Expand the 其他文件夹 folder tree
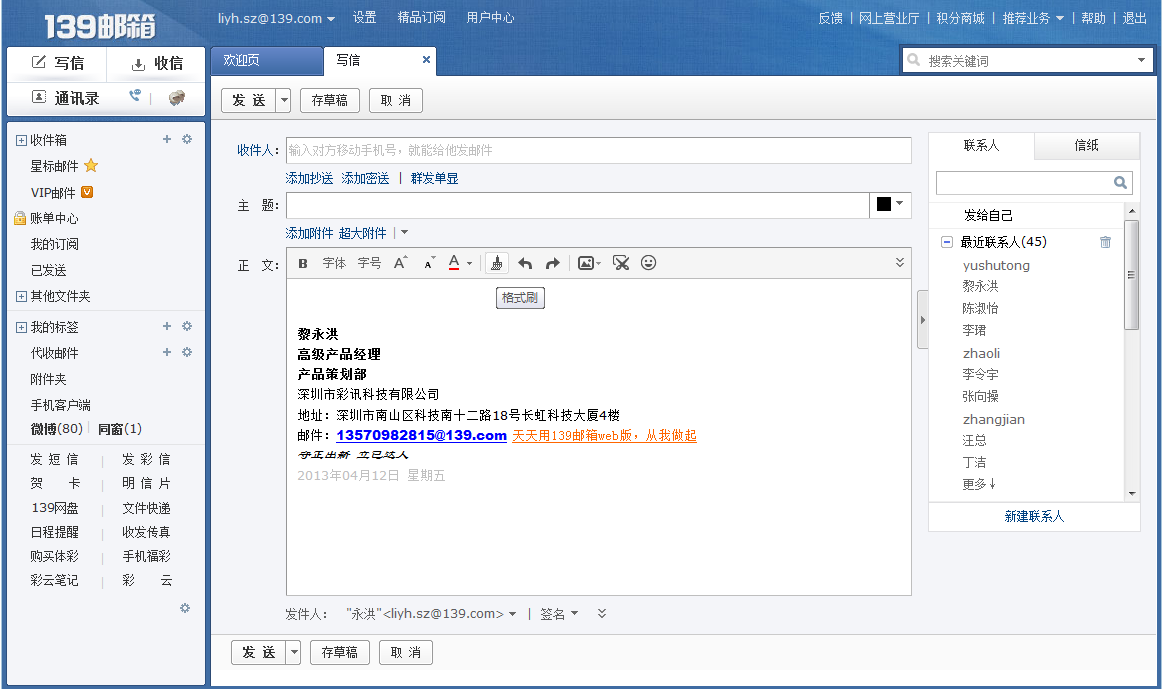The width and height of the screenshot is (1163, 689). 21,297
